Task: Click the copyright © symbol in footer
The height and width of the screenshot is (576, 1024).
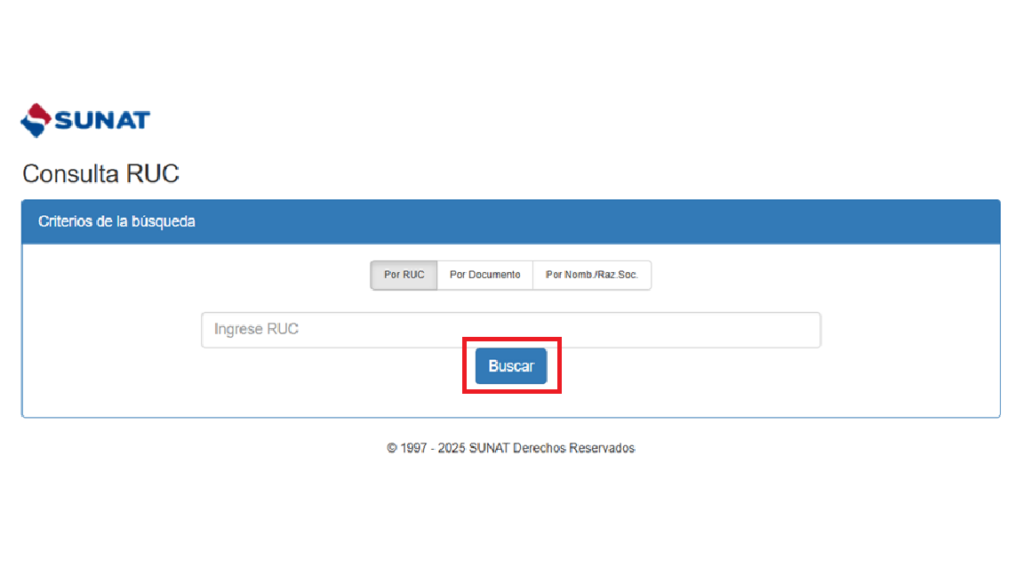Action: pos(392,448)
